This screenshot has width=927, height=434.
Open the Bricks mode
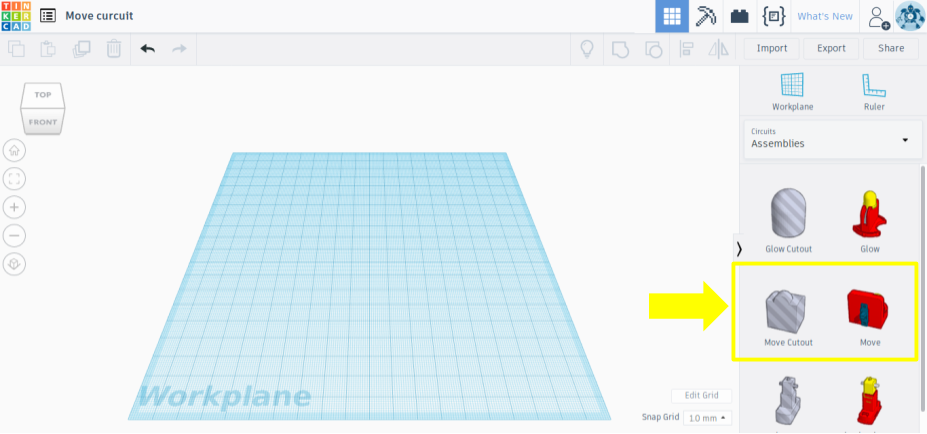tap(740, 16)
